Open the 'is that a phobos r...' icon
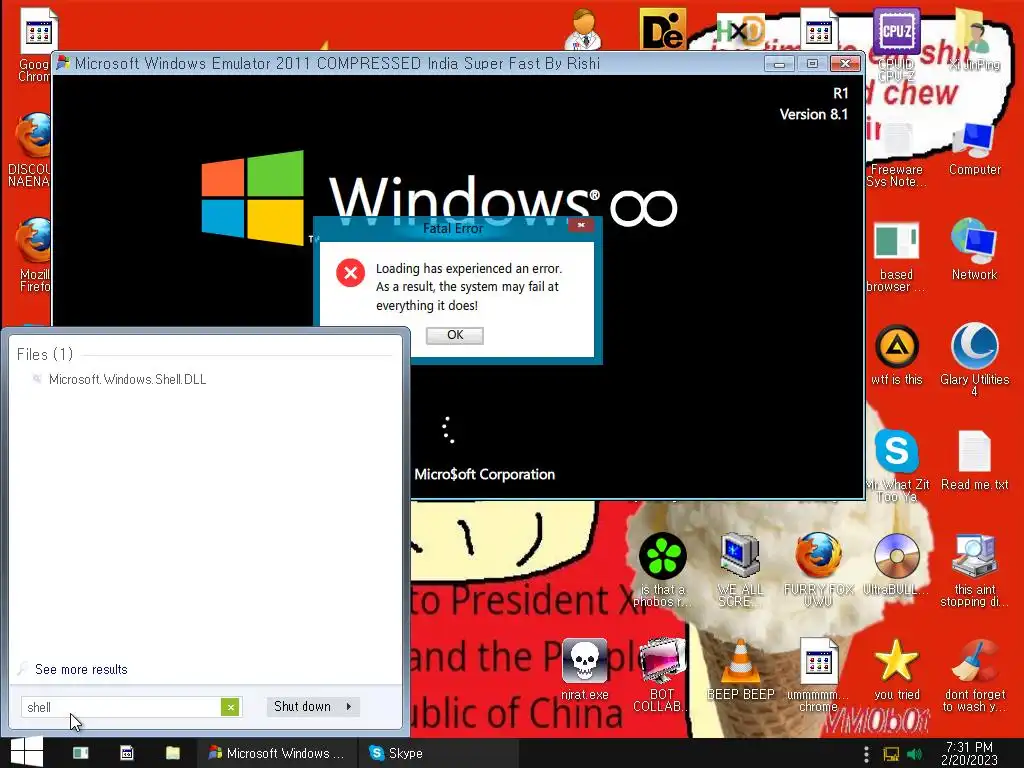Screen dimensions: 1024x768 (x=662, y=570)
